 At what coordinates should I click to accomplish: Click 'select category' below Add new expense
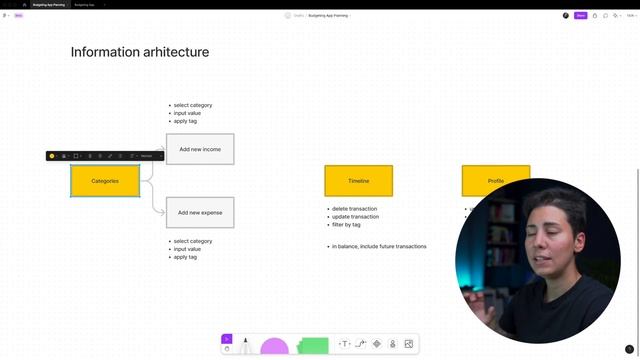(x=193, y=241)
